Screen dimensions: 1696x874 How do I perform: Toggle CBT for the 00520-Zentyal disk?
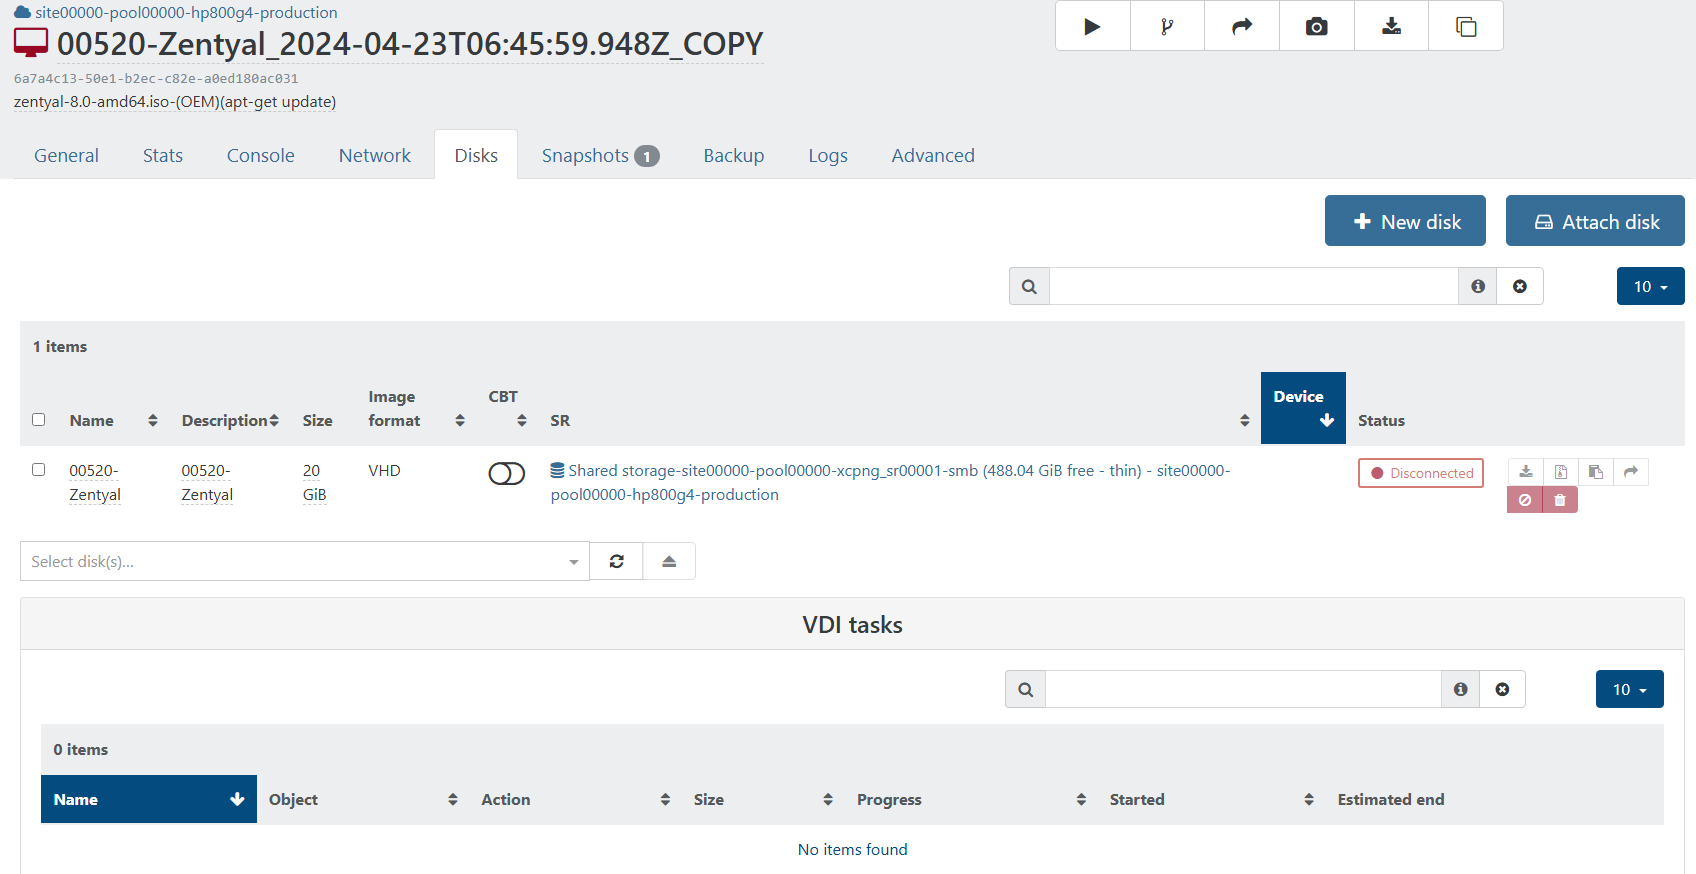(x=506, y=473)
